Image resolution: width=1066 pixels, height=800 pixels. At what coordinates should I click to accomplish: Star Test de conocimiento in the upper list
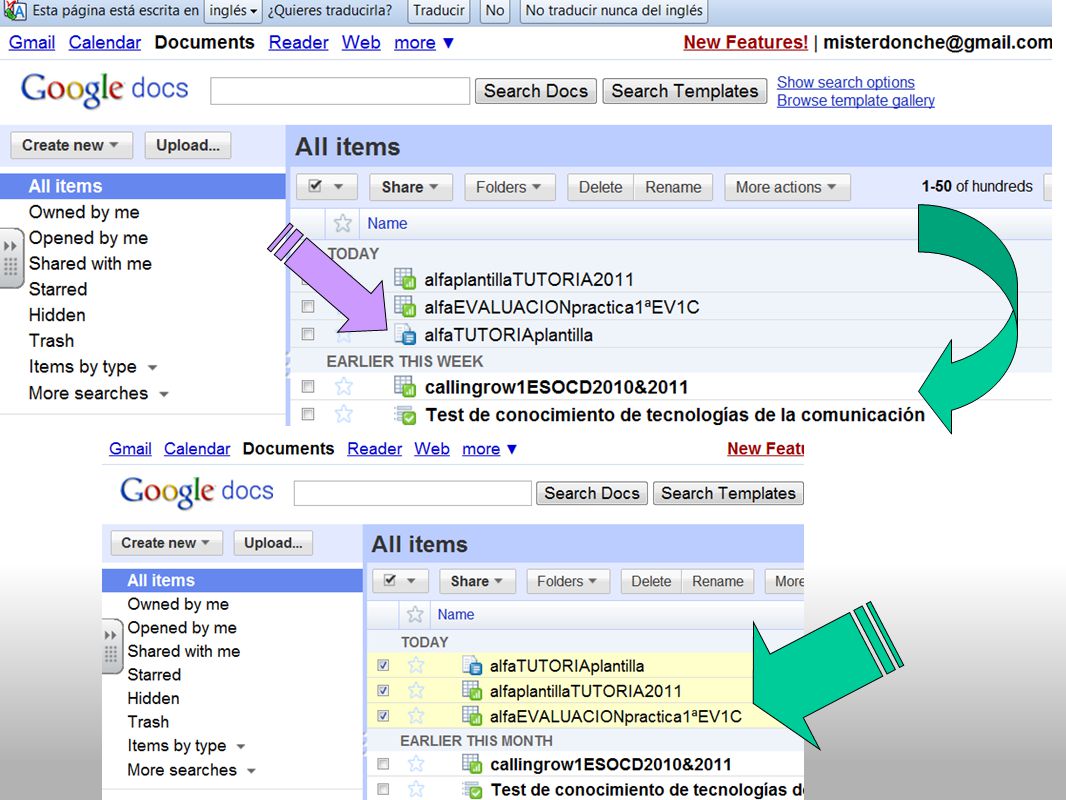[344, 414]
